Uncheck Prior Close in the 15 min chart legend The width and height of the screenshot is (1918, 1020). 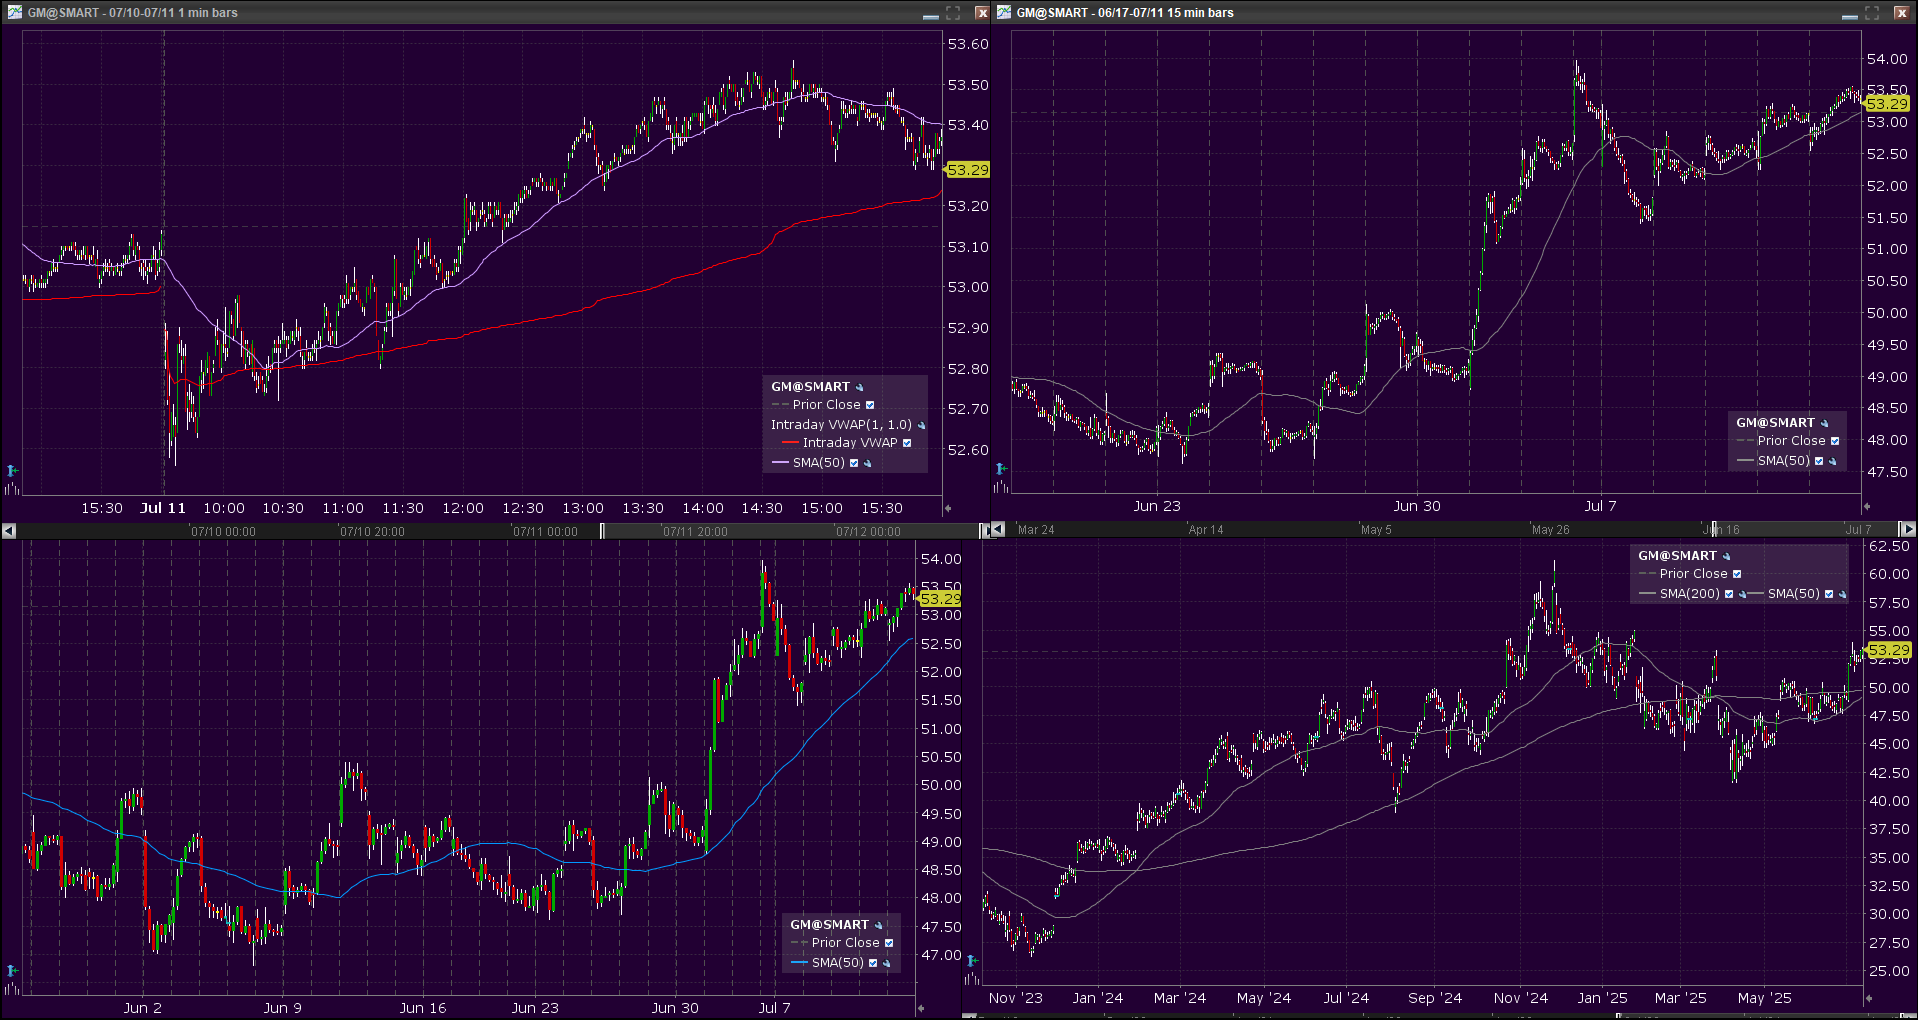[1834, 441]
